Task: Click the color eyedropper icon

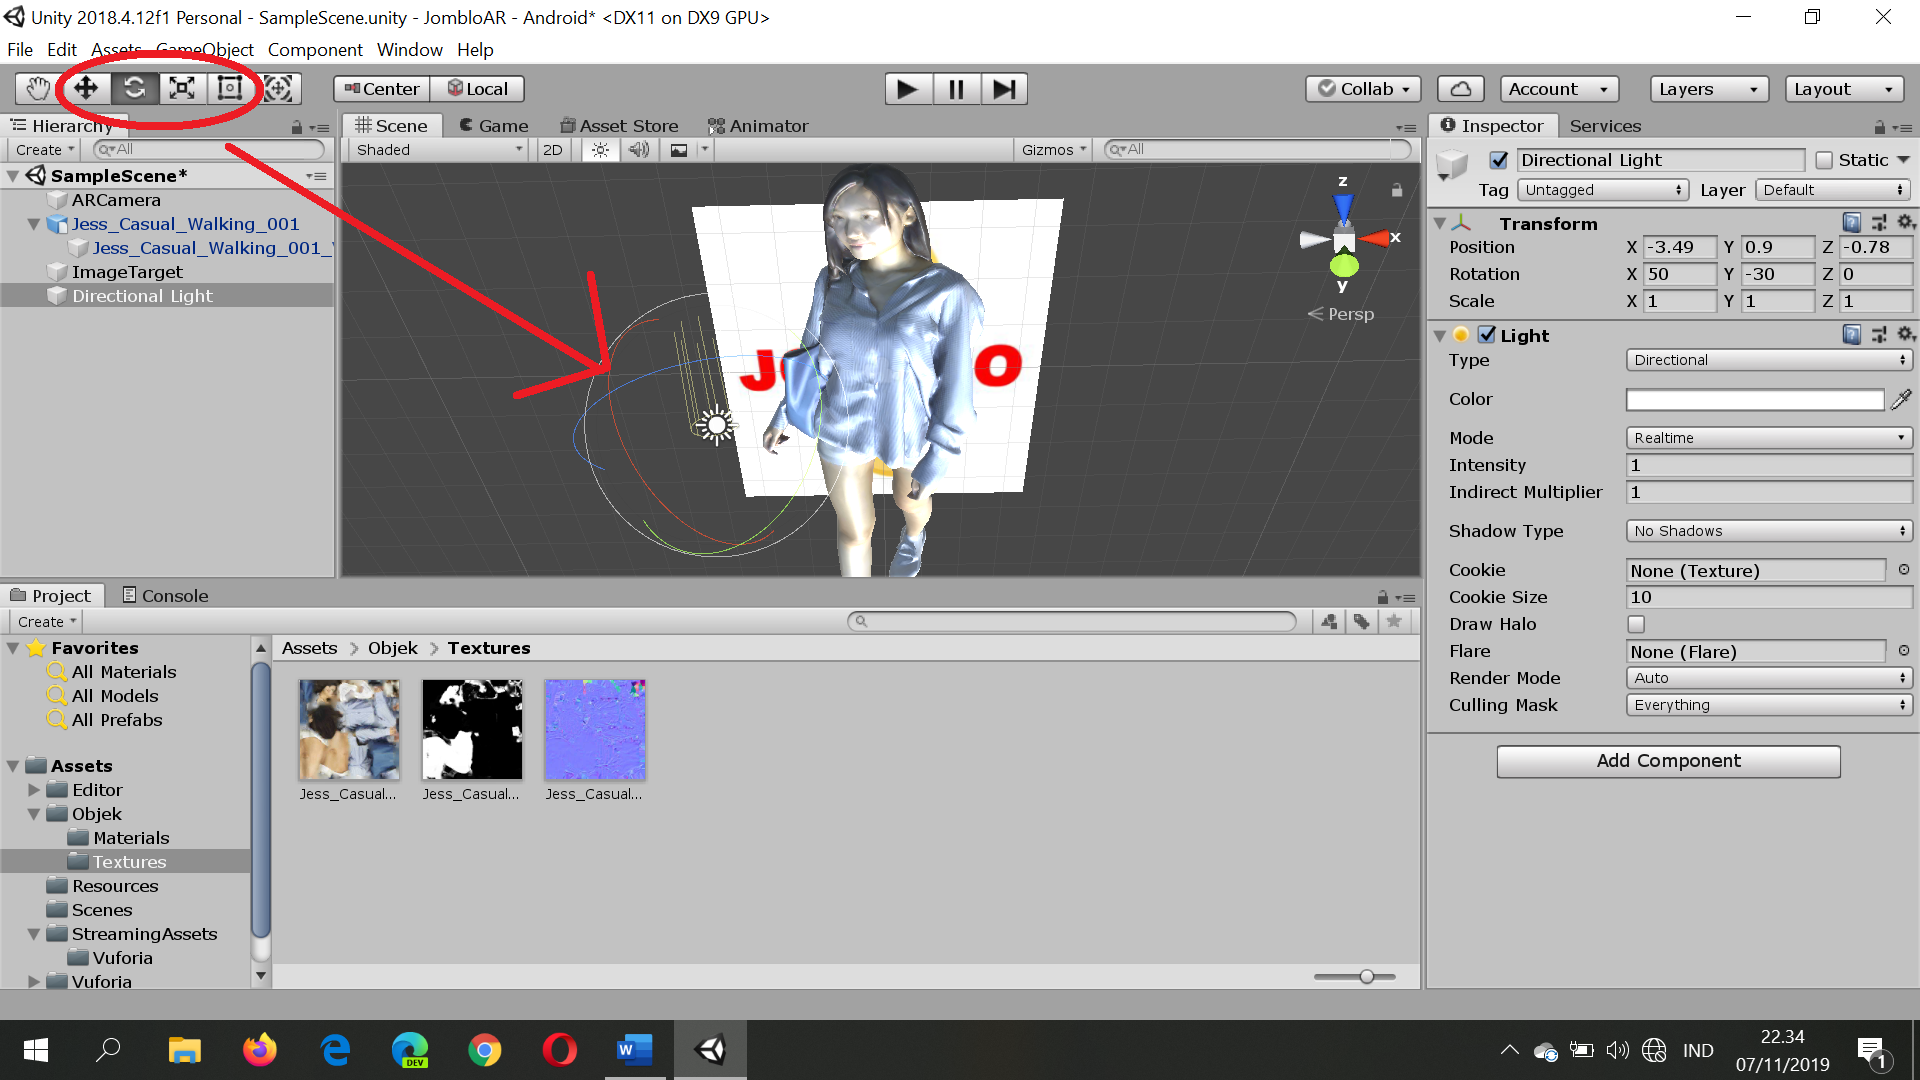Action: pos(1901,399)
